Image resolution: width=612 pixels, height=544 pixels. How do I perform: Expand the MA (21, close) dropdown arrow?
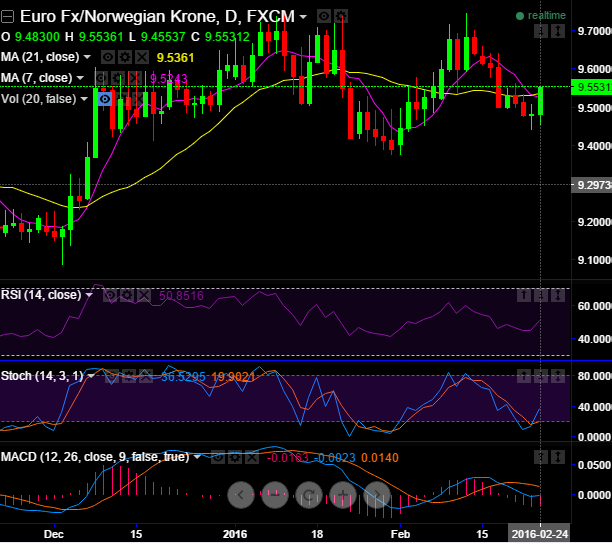click(x=87, y=57)
